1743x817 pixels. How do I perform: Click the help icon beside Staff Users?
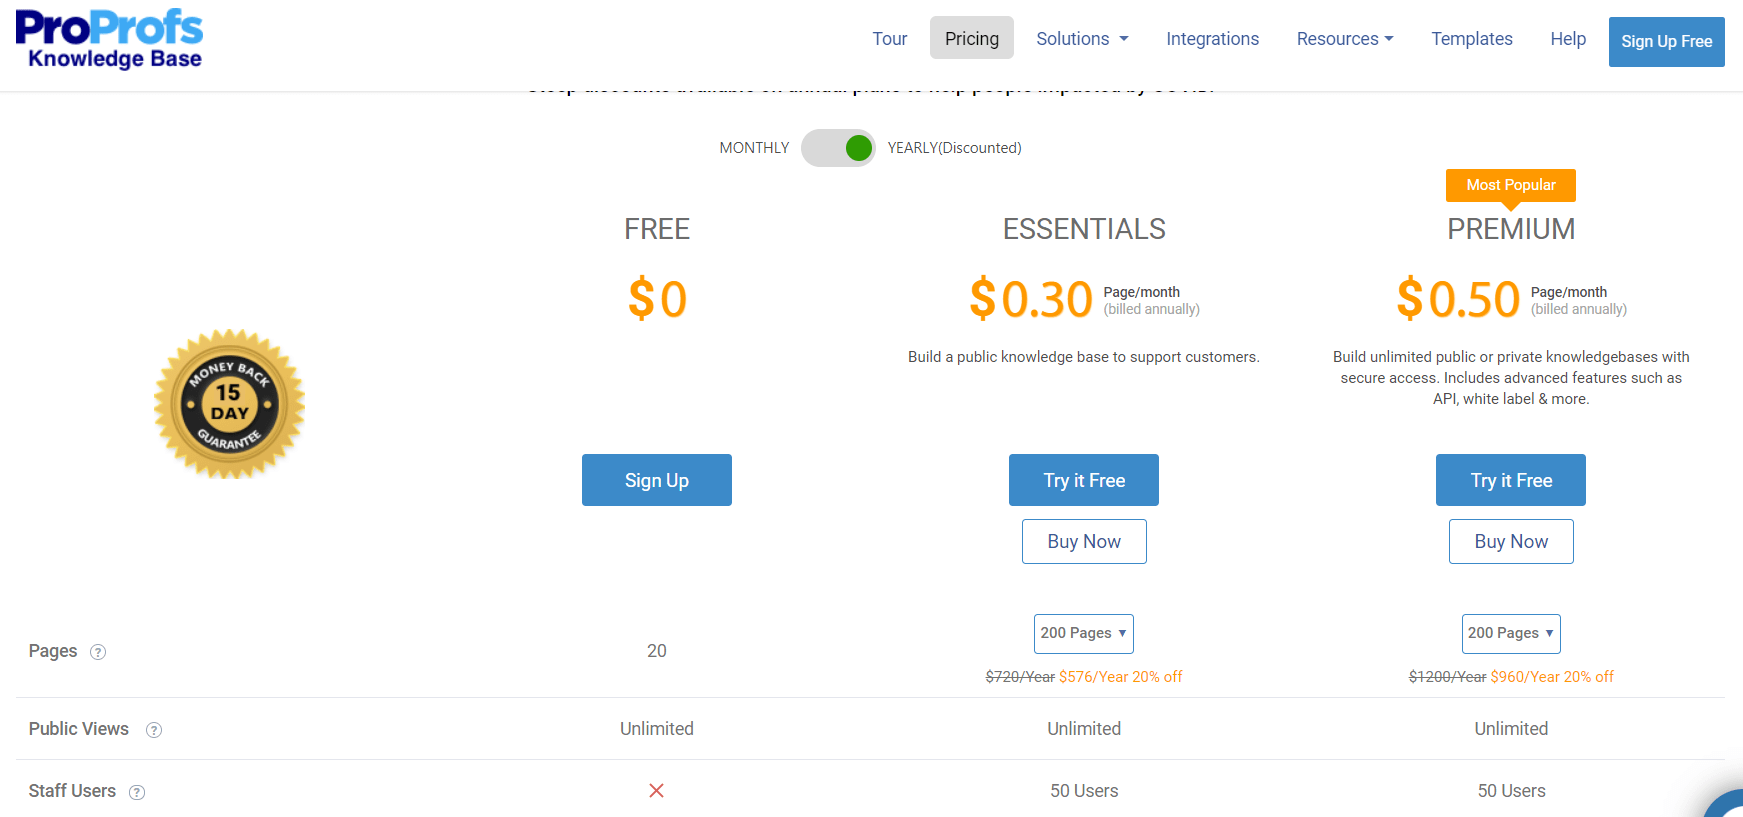pyautogui.click(x=137, y=792)
